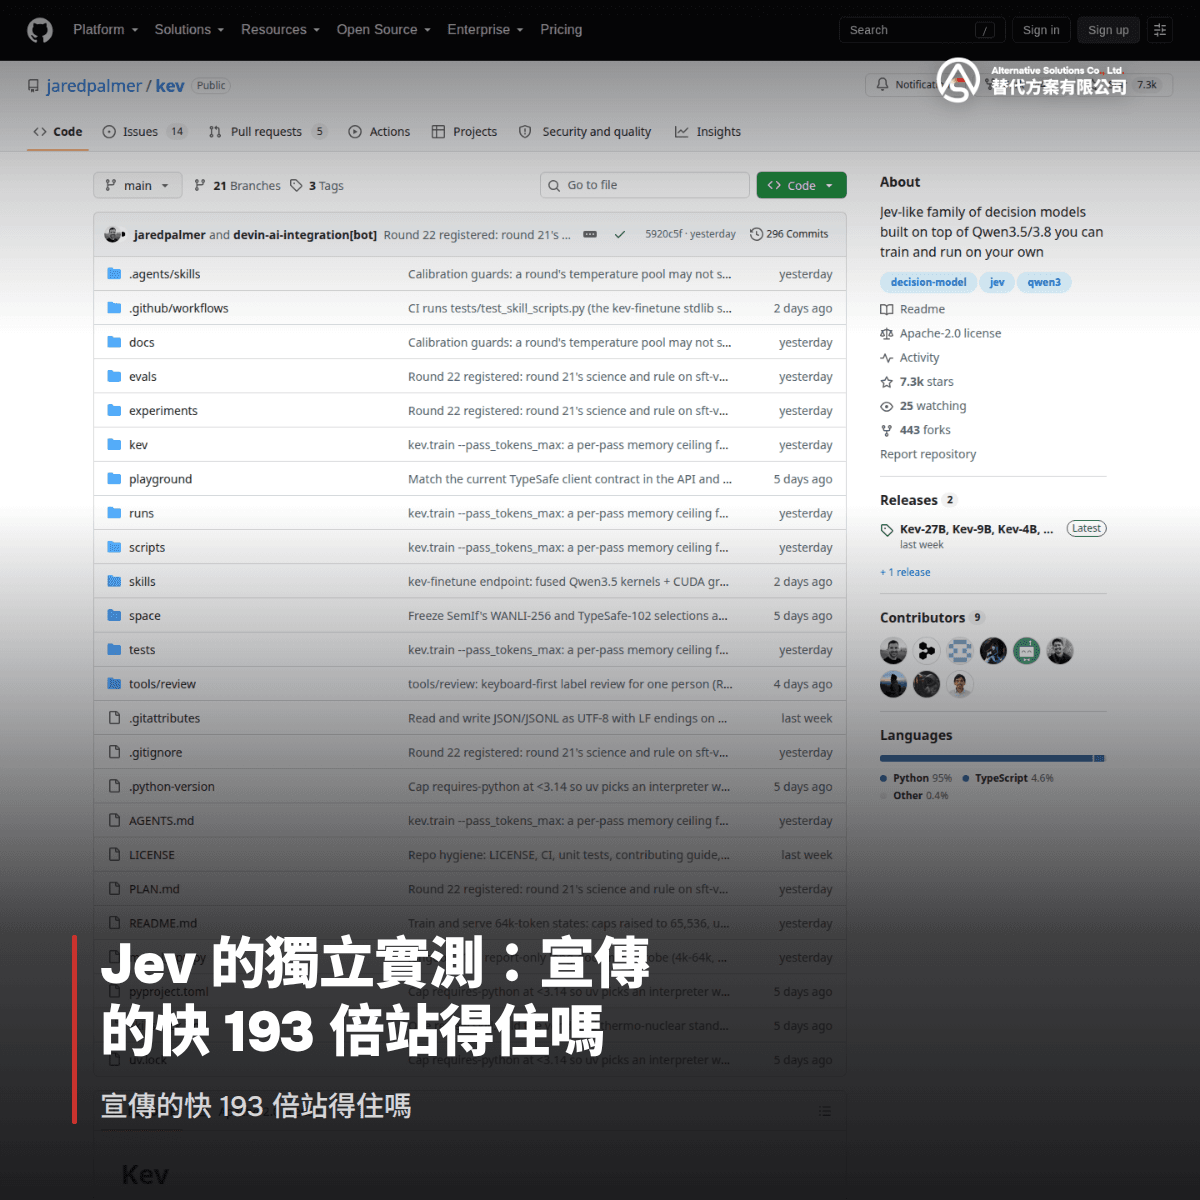
Task: Click folder icon beside evals
Action: (114, 376)
